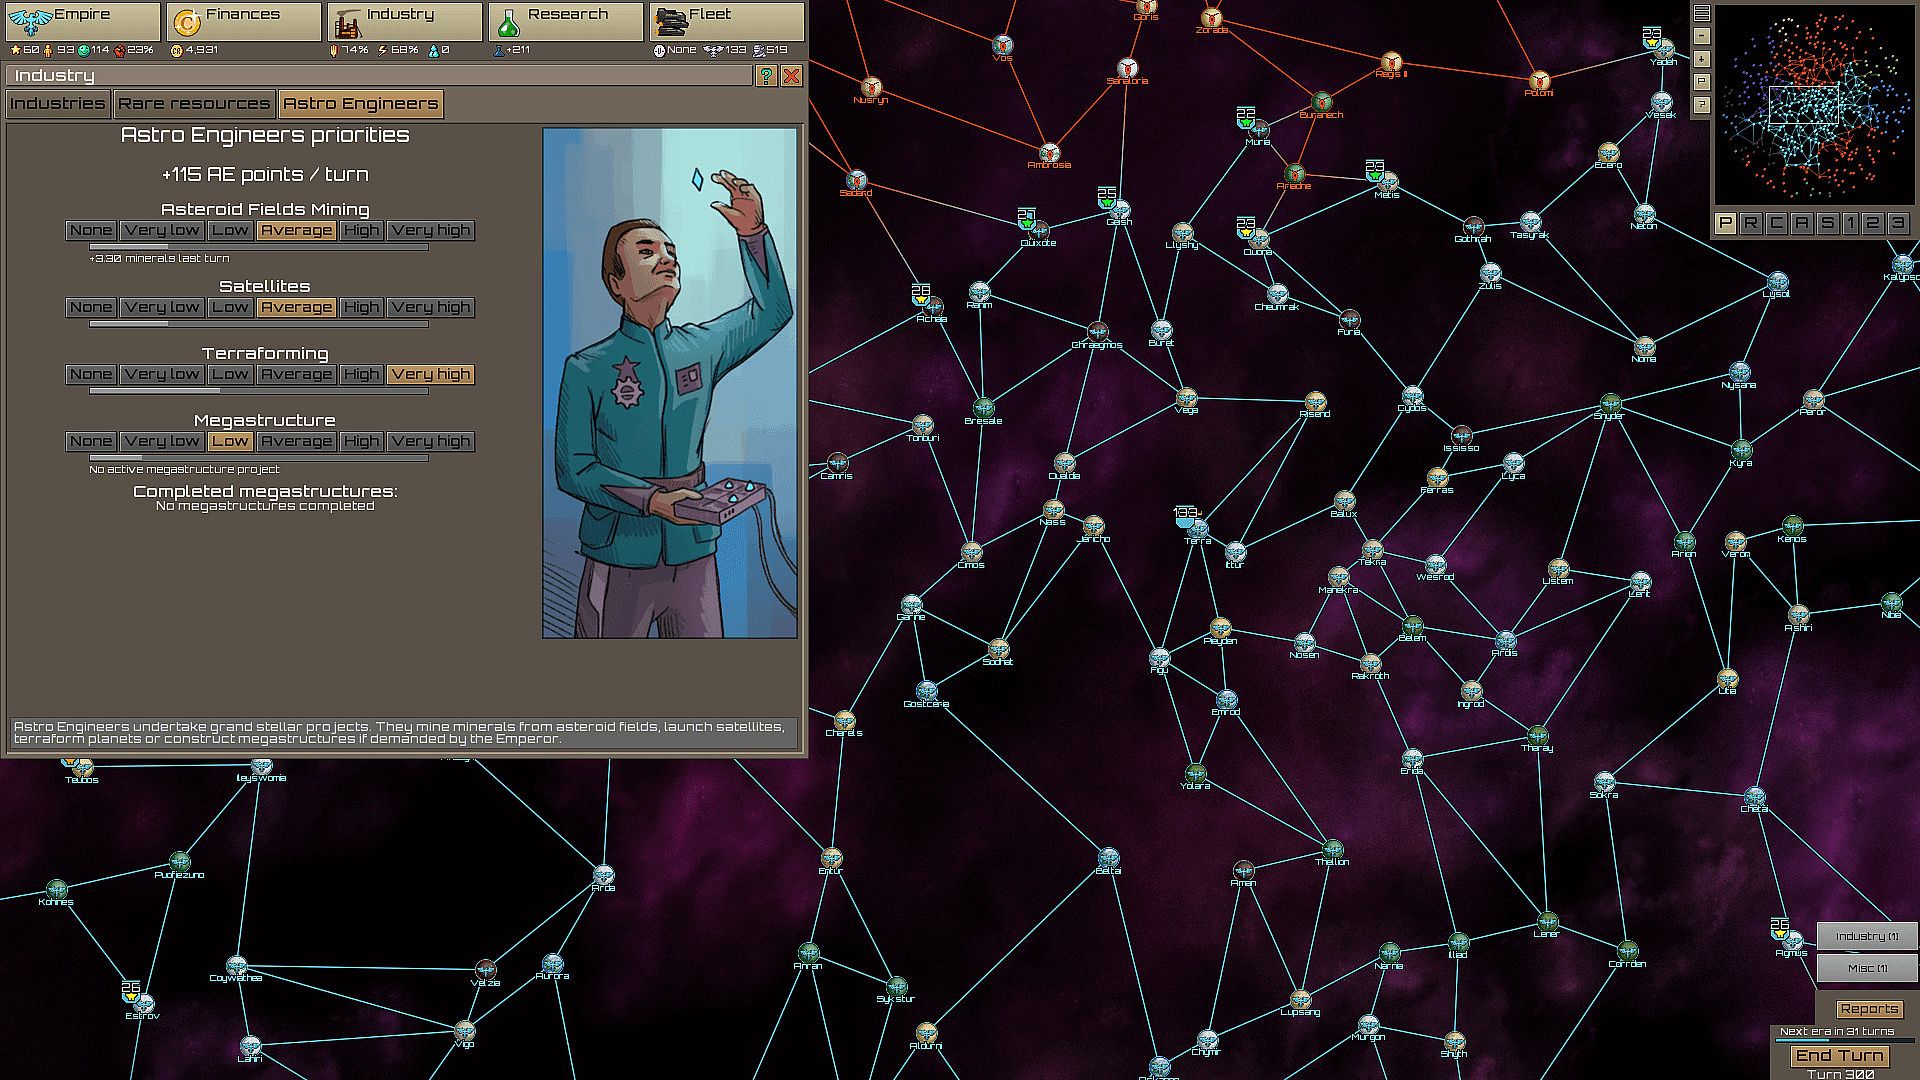Set Satellites priority to None
1920x1080 pixels.
(x=91, y=307)
